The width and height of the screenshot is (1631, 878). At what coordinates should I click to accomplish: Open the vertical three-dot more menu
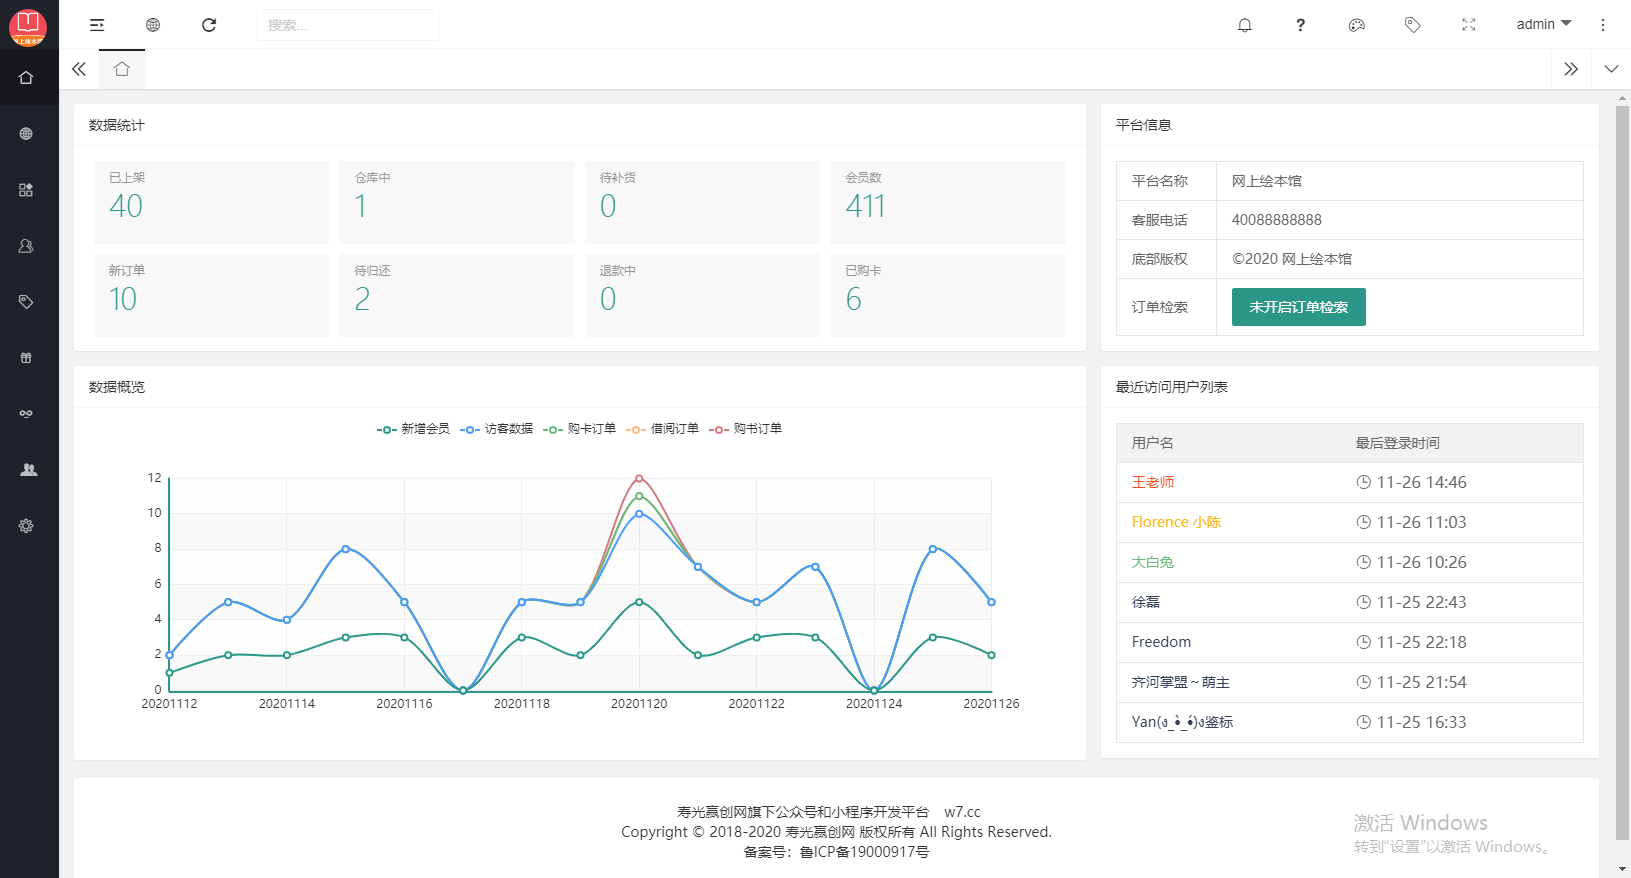[1603, 25]
